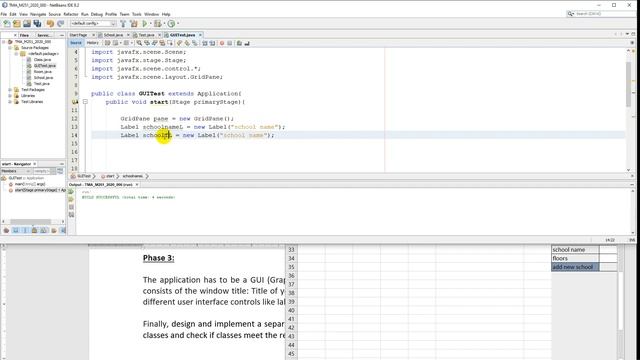Toggle the second filter button in Navigator bottom bar
This screenshot has width=640, height=360.
pyautogui.click(x=16, y=231)
